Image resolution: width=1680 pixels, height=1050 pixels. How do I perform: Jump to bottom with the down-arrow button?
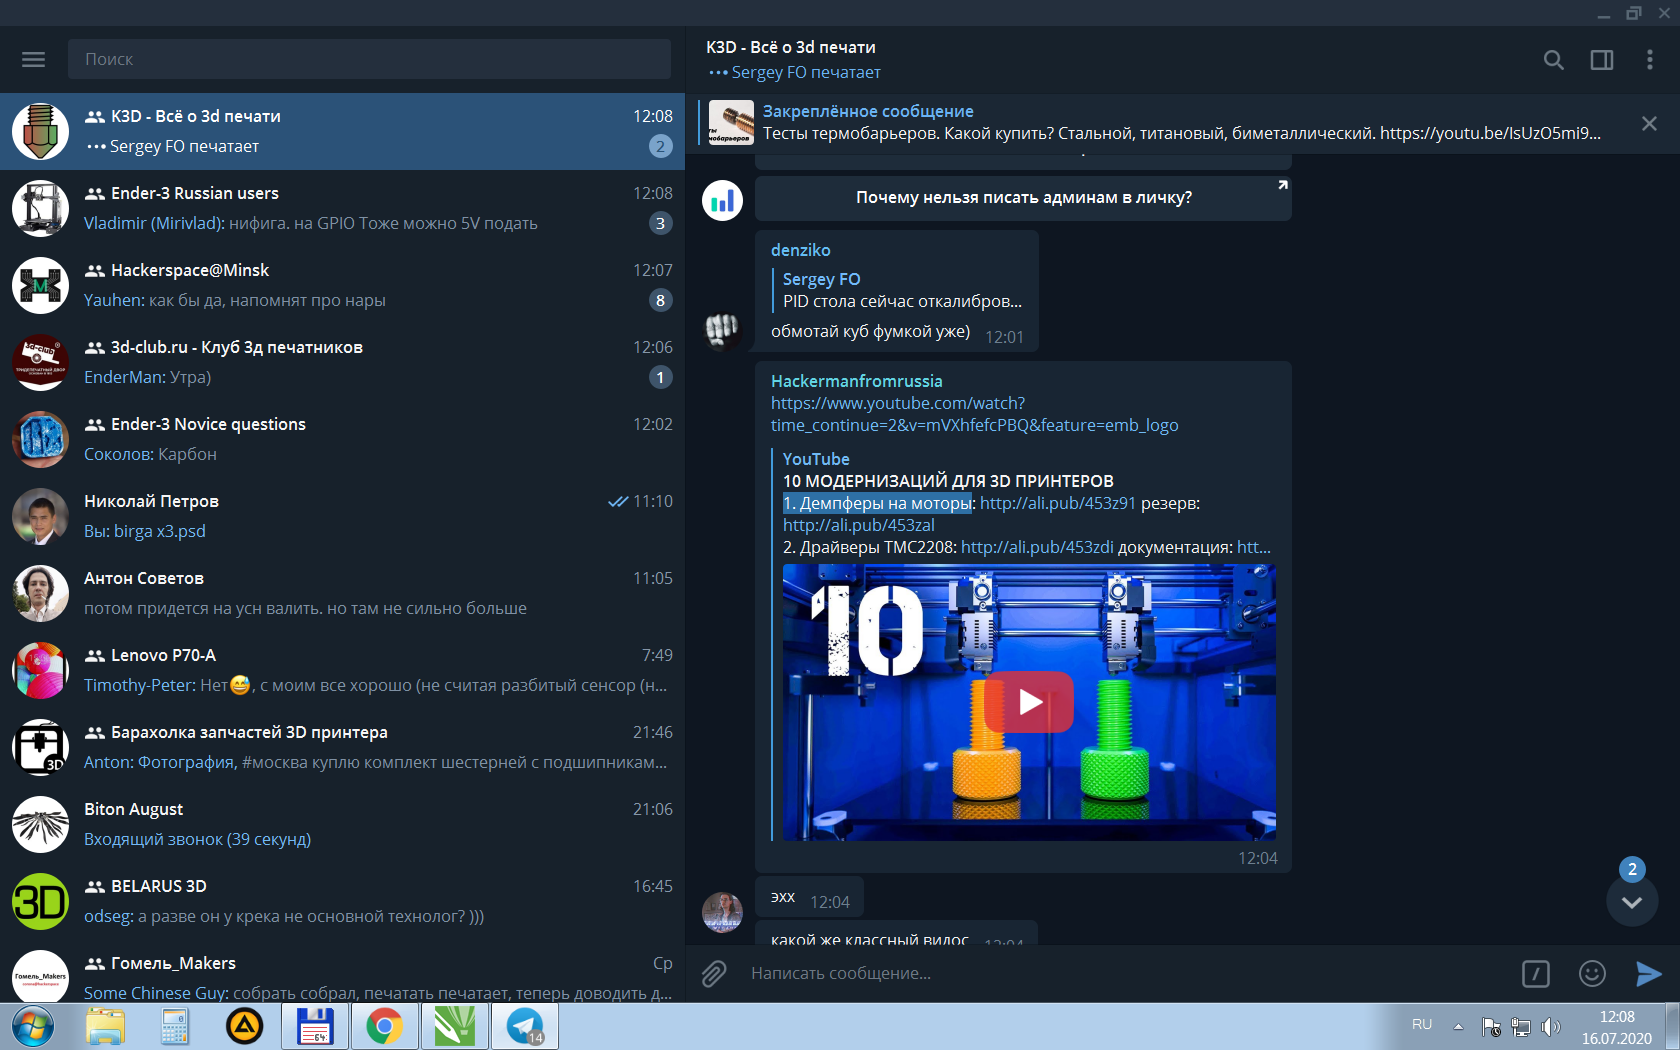1632,901
